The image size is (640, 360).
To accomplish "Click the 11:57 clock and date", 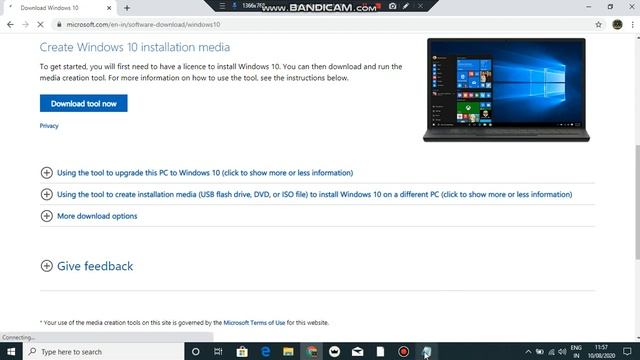I will 601,351.
